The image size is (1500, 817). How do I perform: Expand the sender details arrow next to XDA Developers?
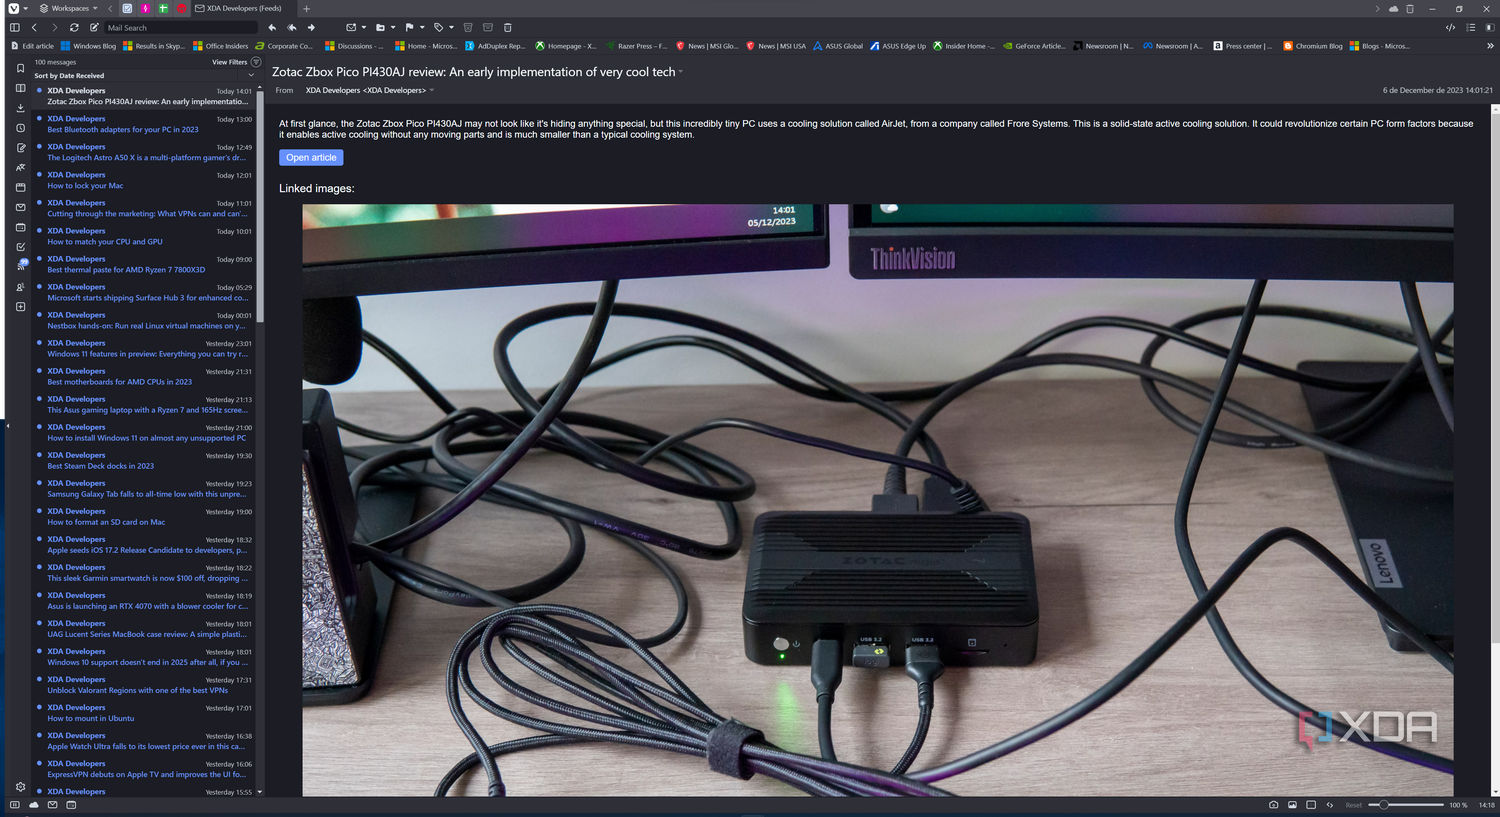point(432,91)
